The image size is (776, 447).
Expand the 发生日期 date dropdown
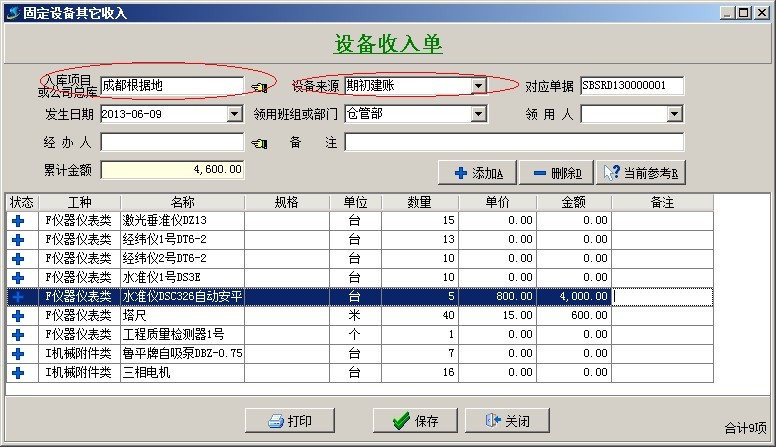(x=235, y=114)
